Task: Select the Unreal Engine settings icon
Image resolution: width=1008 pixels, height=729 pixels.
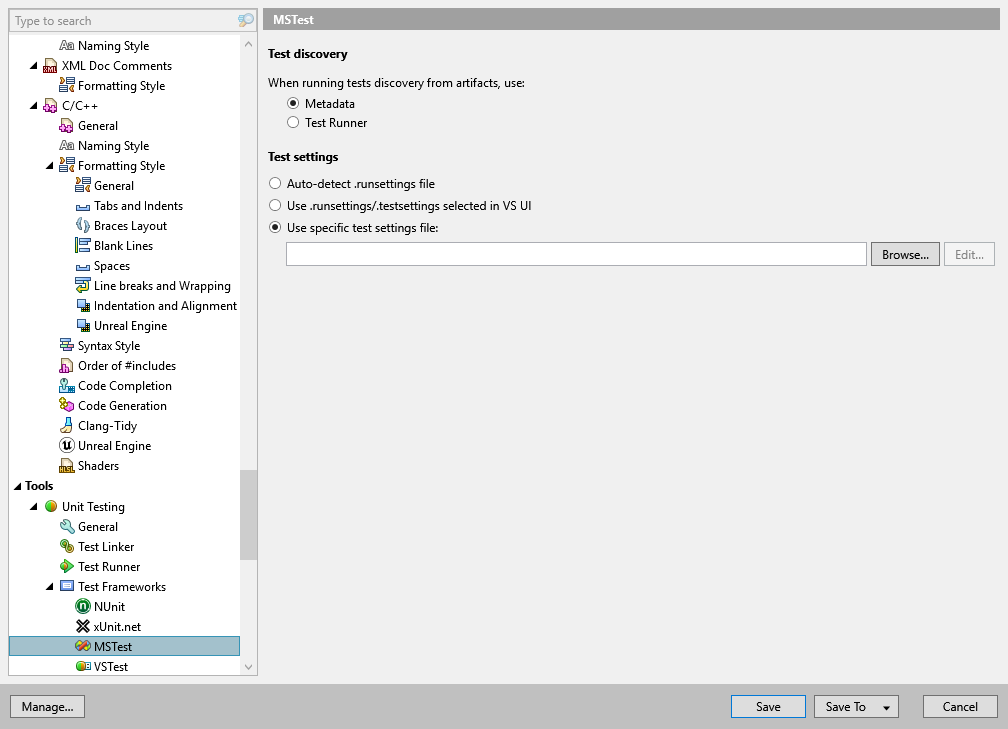Action: (68, 445)
